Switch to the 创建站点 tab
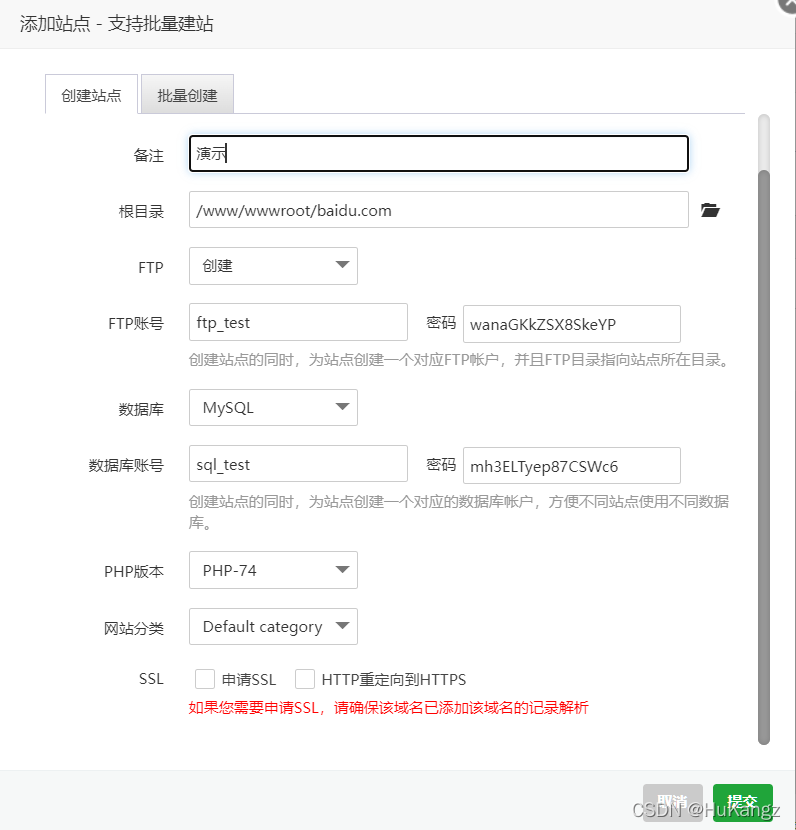Screen dimensions: 796x830 pyautogui.click(x=91, y=95)
